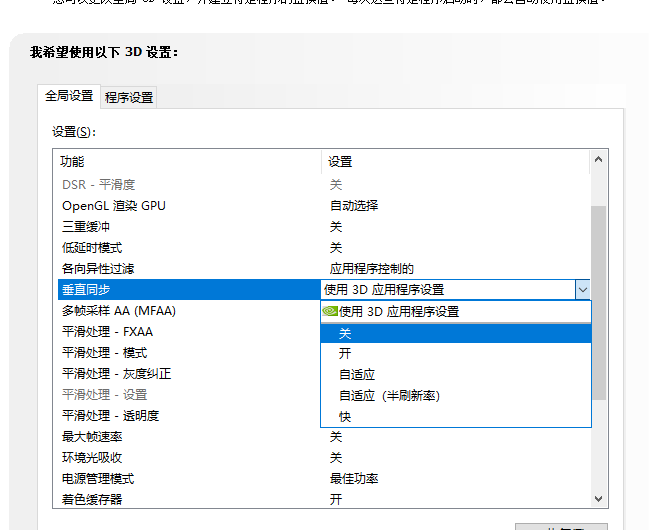This screenshot has width=649, height=530.
Task: Click the 设置 column header
Action: [x=456, y=161]
